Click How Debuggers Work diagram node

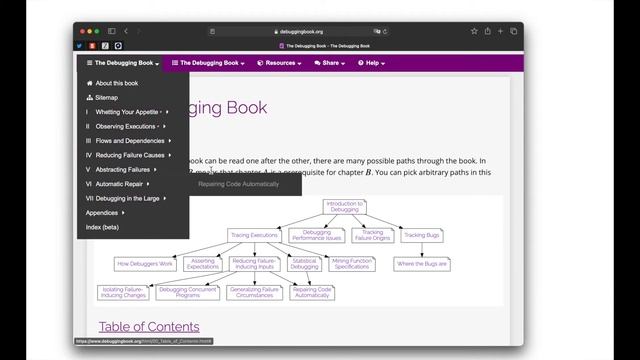[x=145, y=264]
